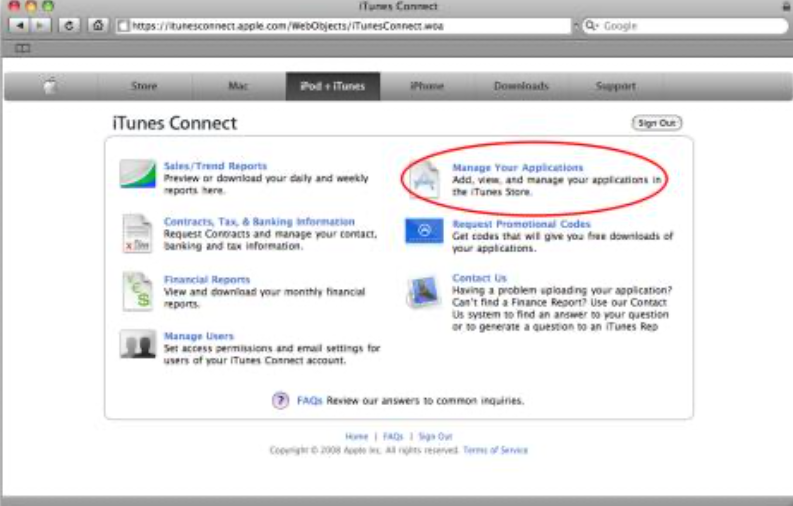Reload the page with the refresh icon

click(69, 25)
